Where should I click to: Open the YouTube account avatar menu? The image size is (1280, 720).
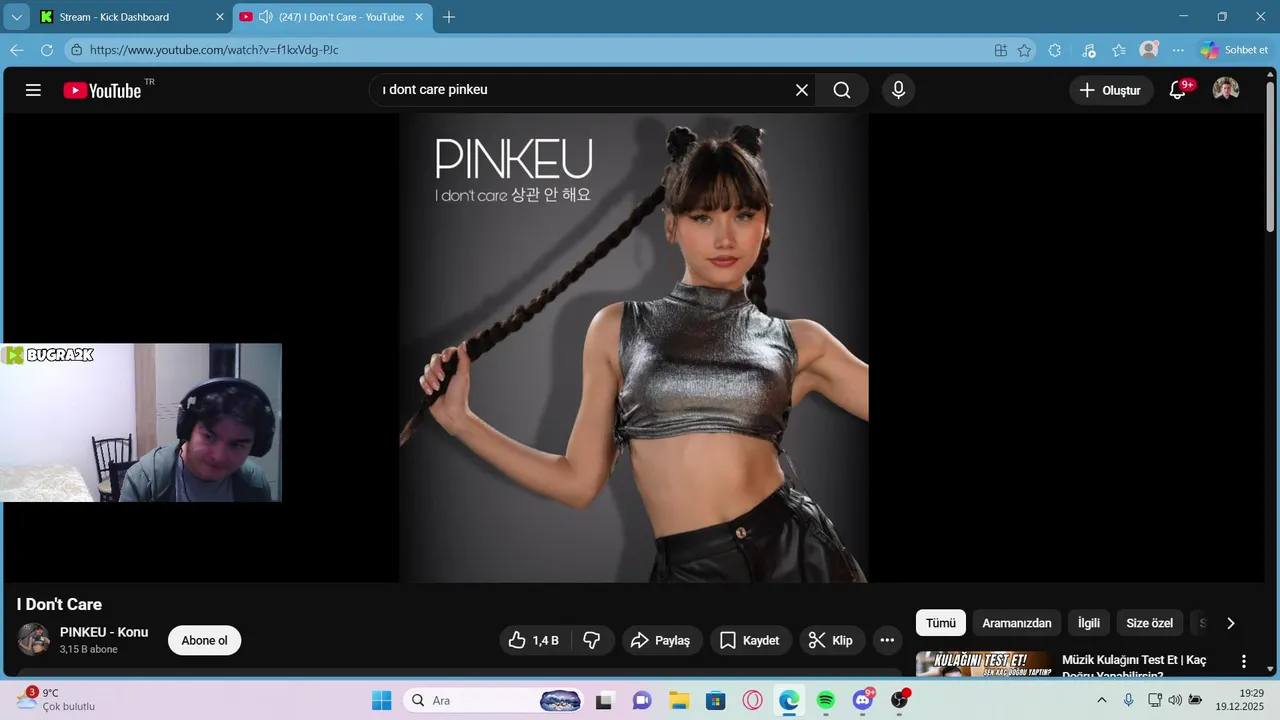(1226, 90)
